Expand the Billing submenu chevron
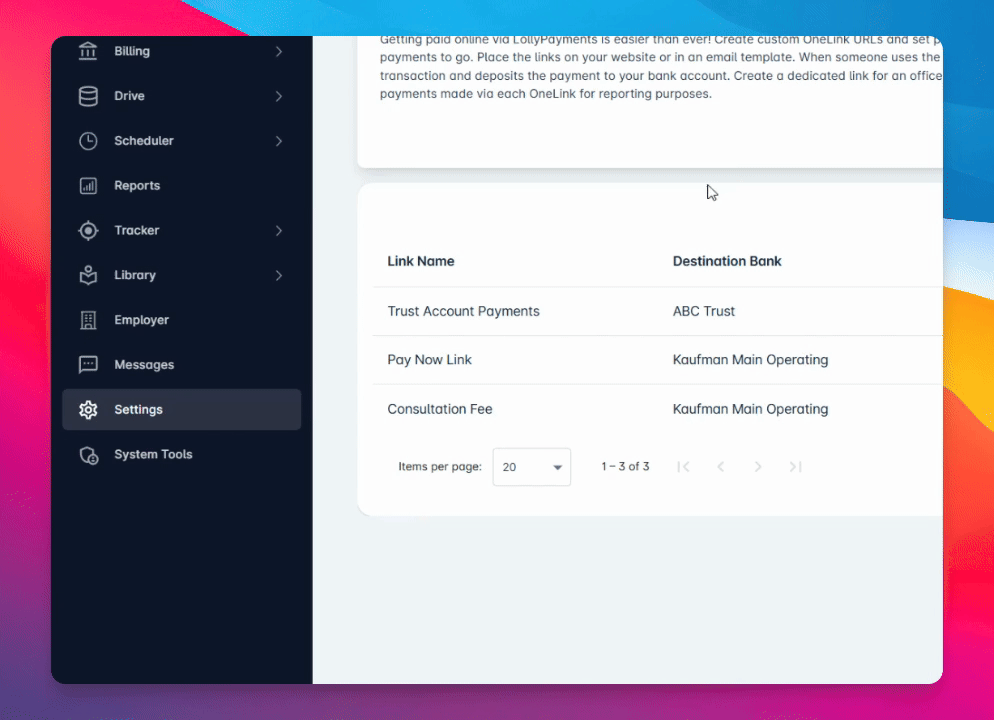994x720 pixels. 279,51
